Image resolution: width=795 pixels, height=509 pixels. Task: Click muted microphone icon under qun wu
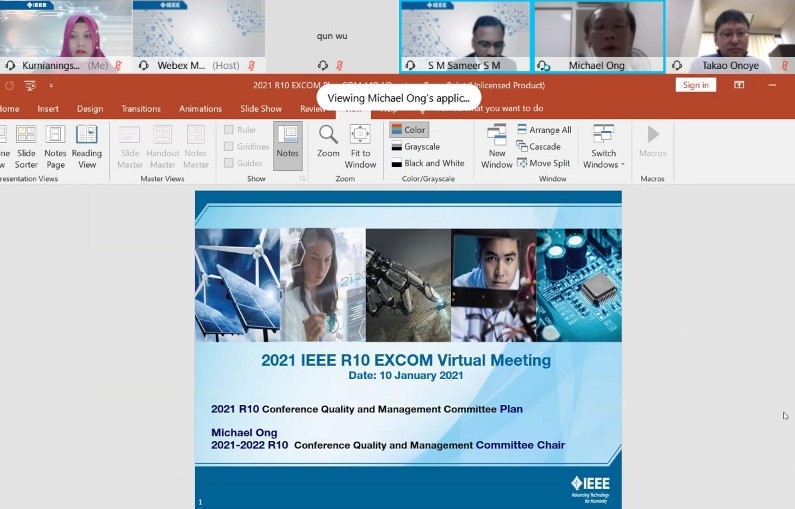[x=340, y=65]
